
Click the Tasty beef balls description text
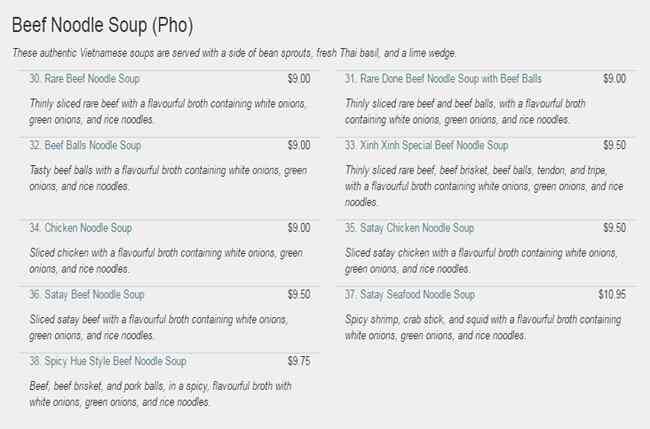pos(168,178)
